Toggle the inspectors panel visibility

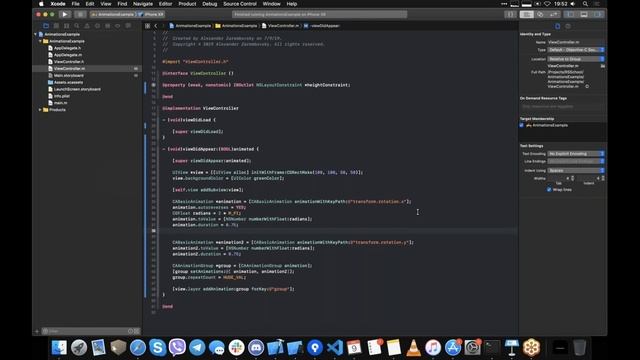[x=598, y=14]
